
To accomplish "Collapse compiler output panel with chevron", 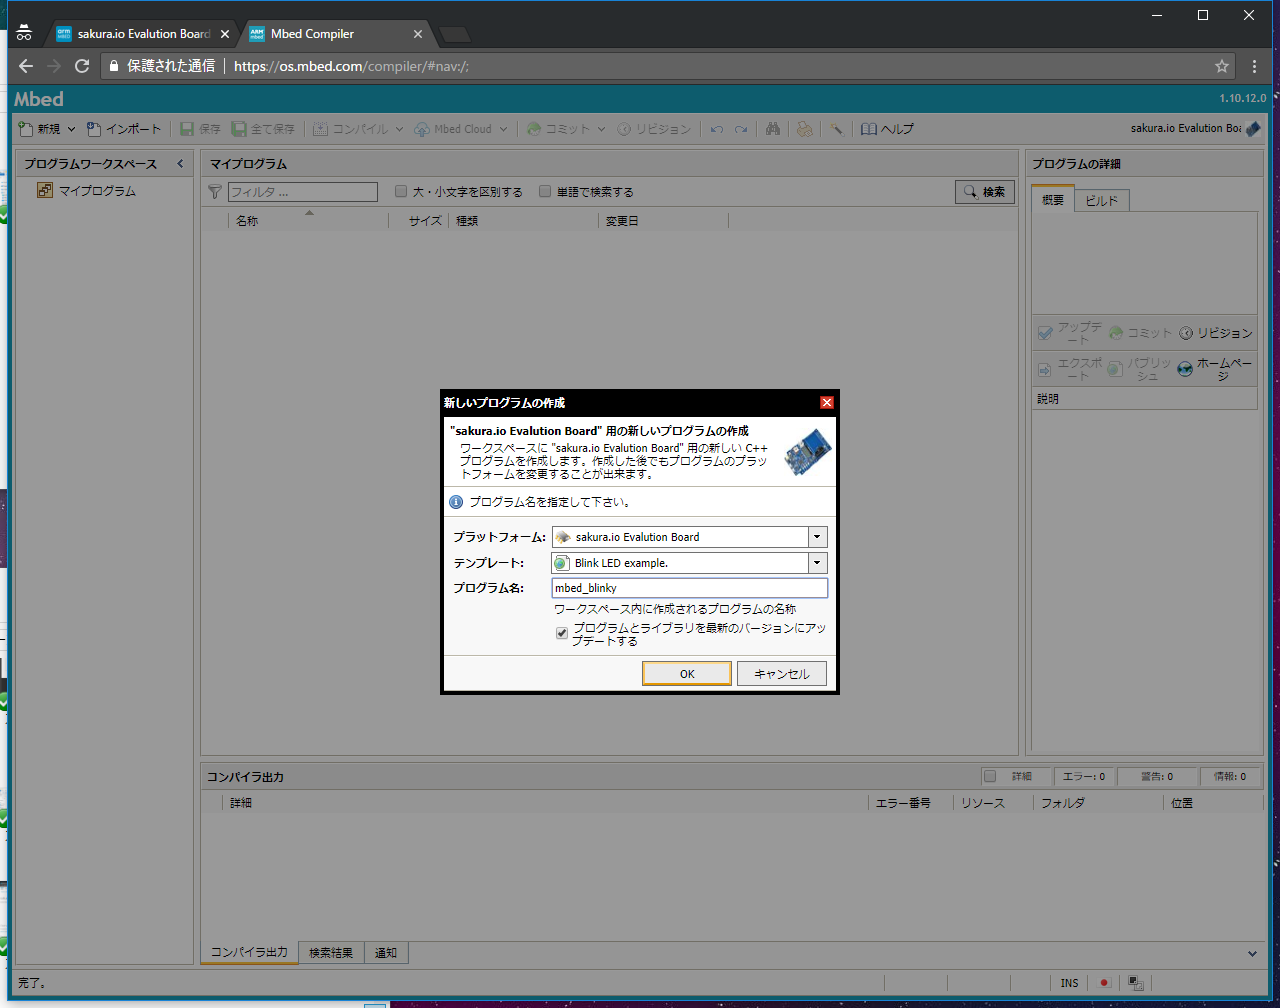I will 1253,954.
